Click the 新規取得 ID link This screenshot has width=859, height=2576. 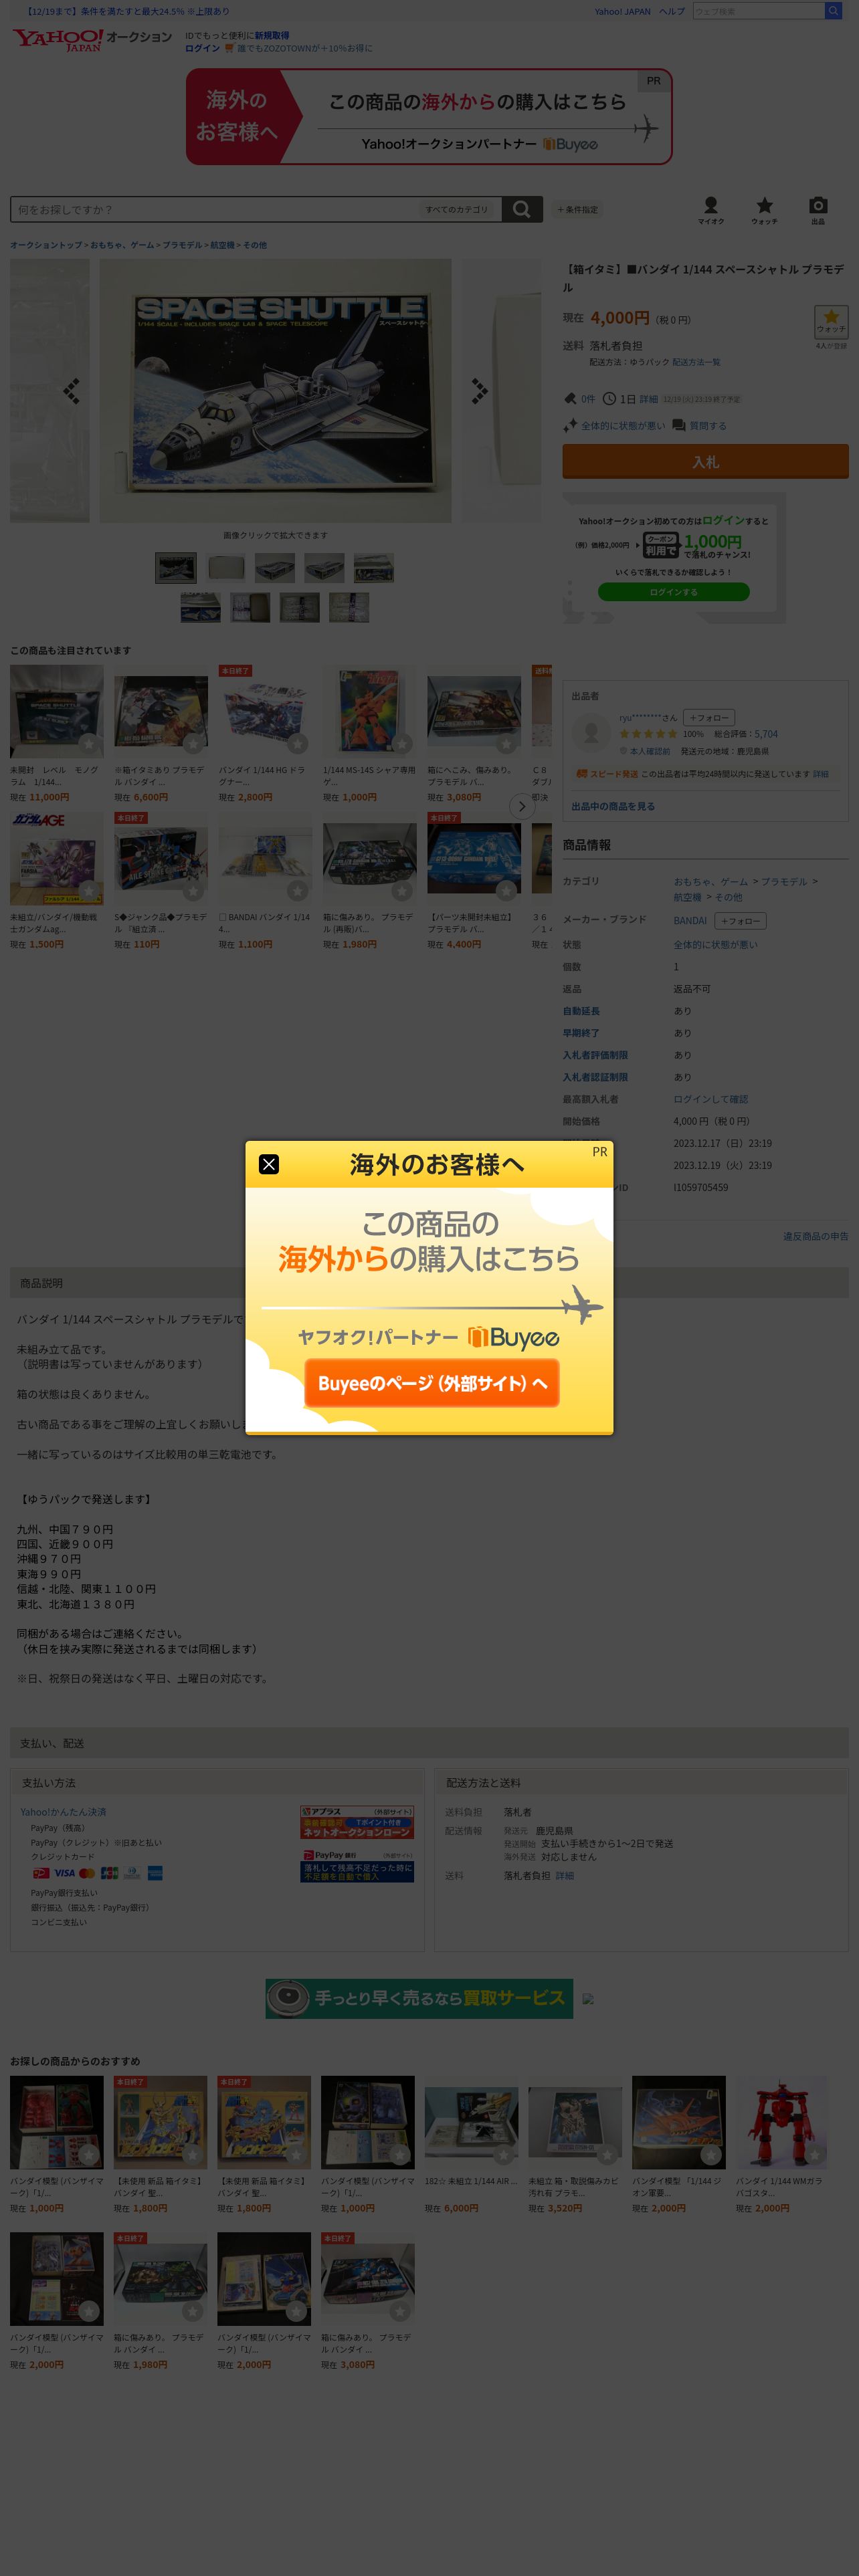tap(271, 35)
